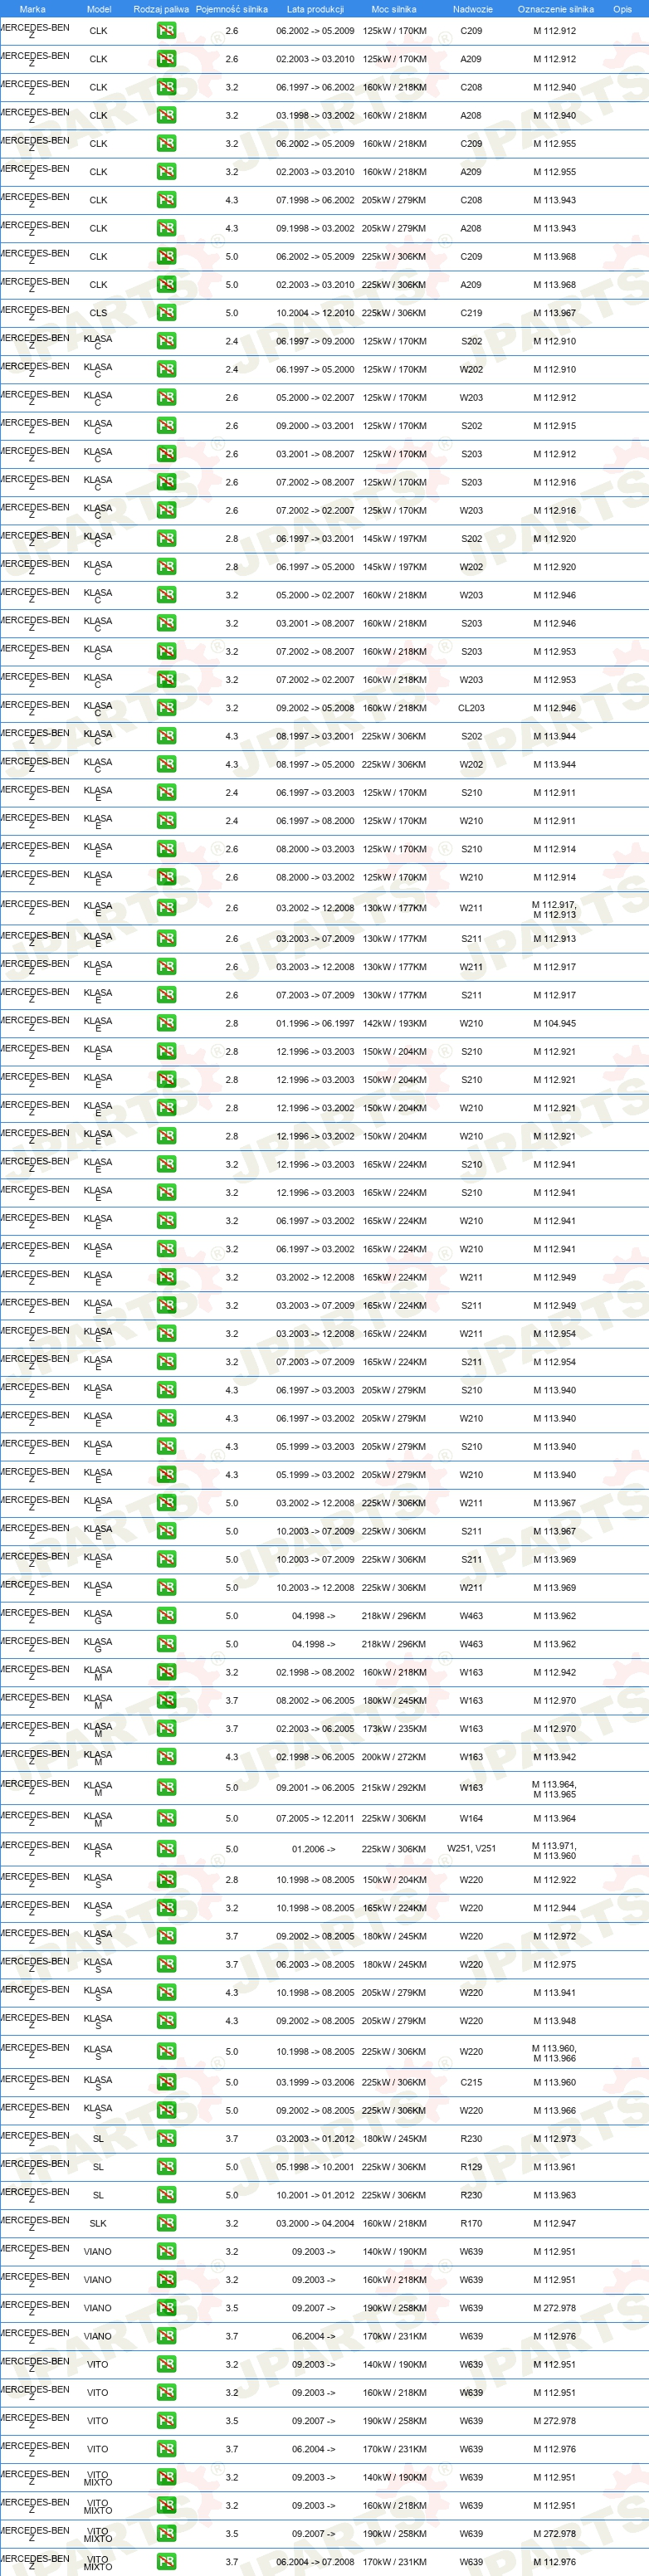Click fuel icon in the W251, V251 row
Viewport: 649px width, 2576px height.
coord(166,1849)
